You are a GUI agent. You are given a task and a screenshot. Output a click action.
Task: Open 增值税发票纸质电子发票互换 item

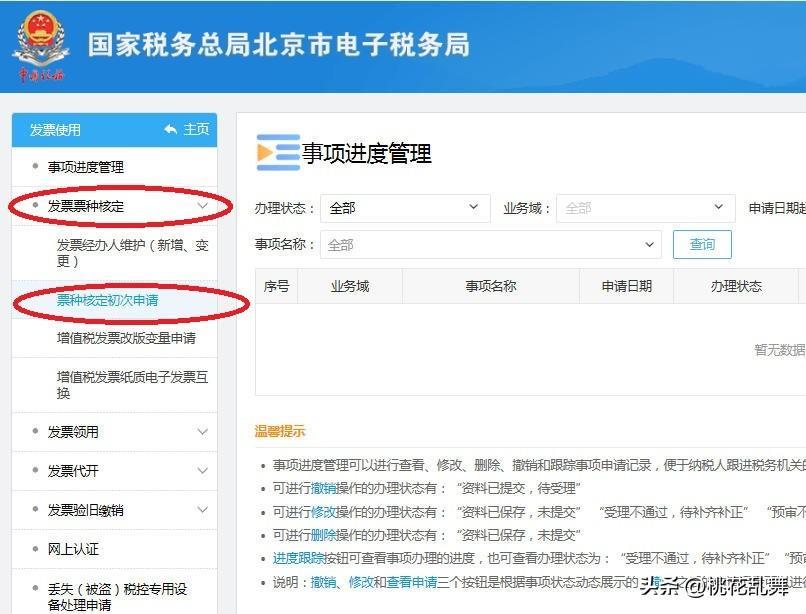click(132, 385)
